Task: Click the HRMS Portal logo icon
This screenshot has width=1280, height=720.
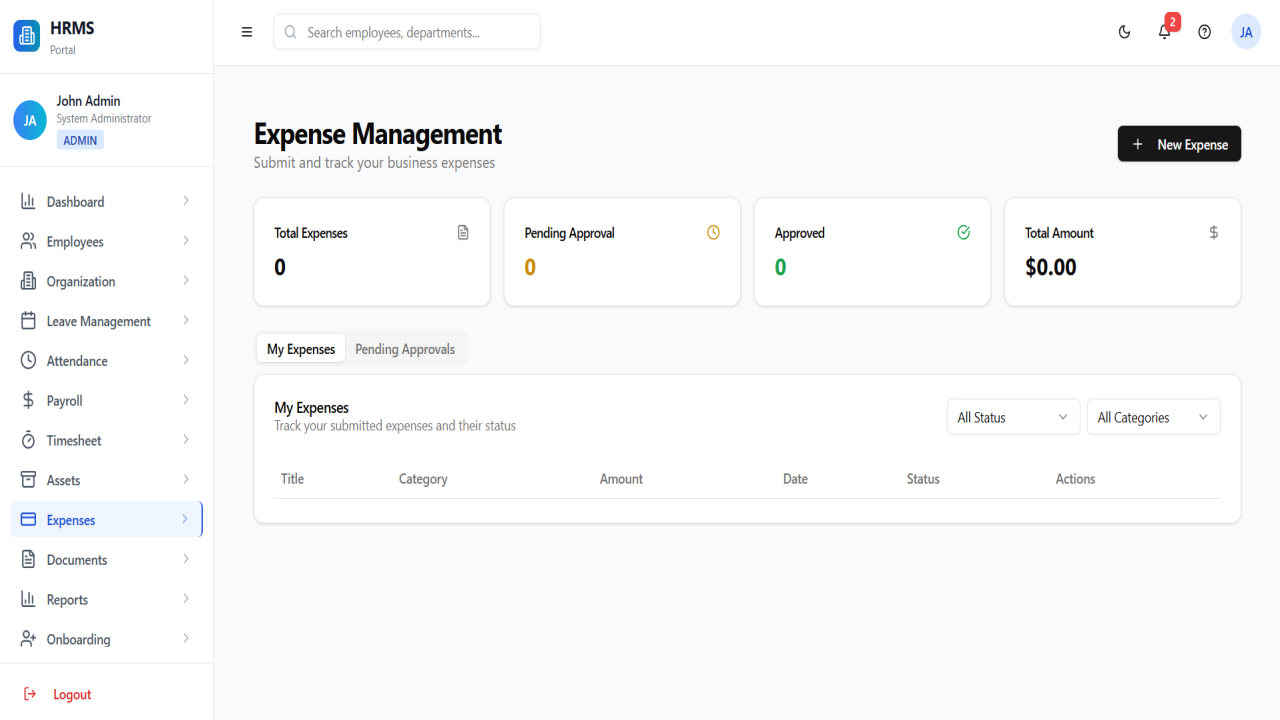Action: pos(27,36)
